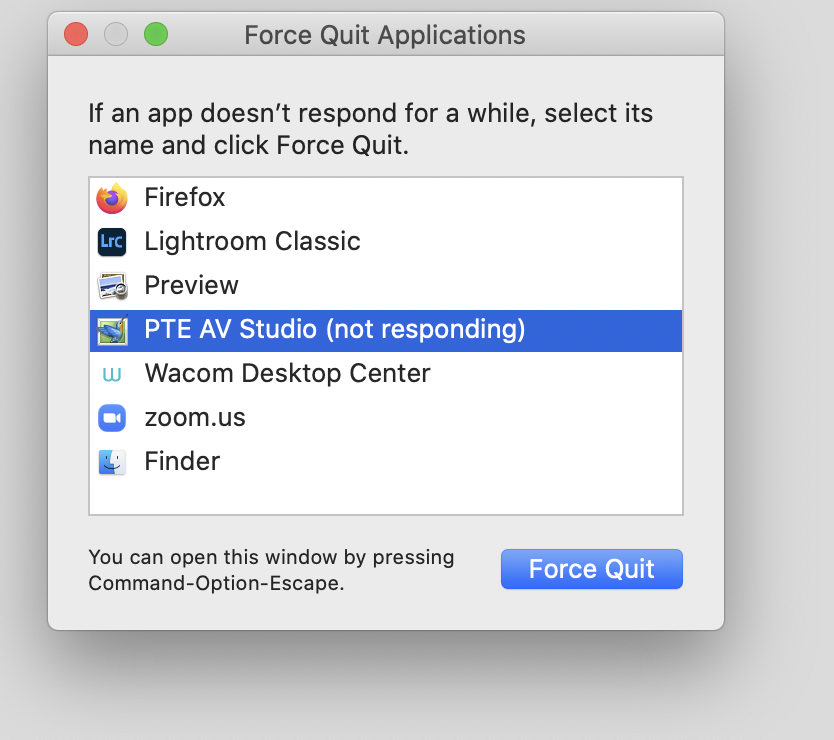Click the Preview app icon
834x740 pixels.
pos(112,286)
